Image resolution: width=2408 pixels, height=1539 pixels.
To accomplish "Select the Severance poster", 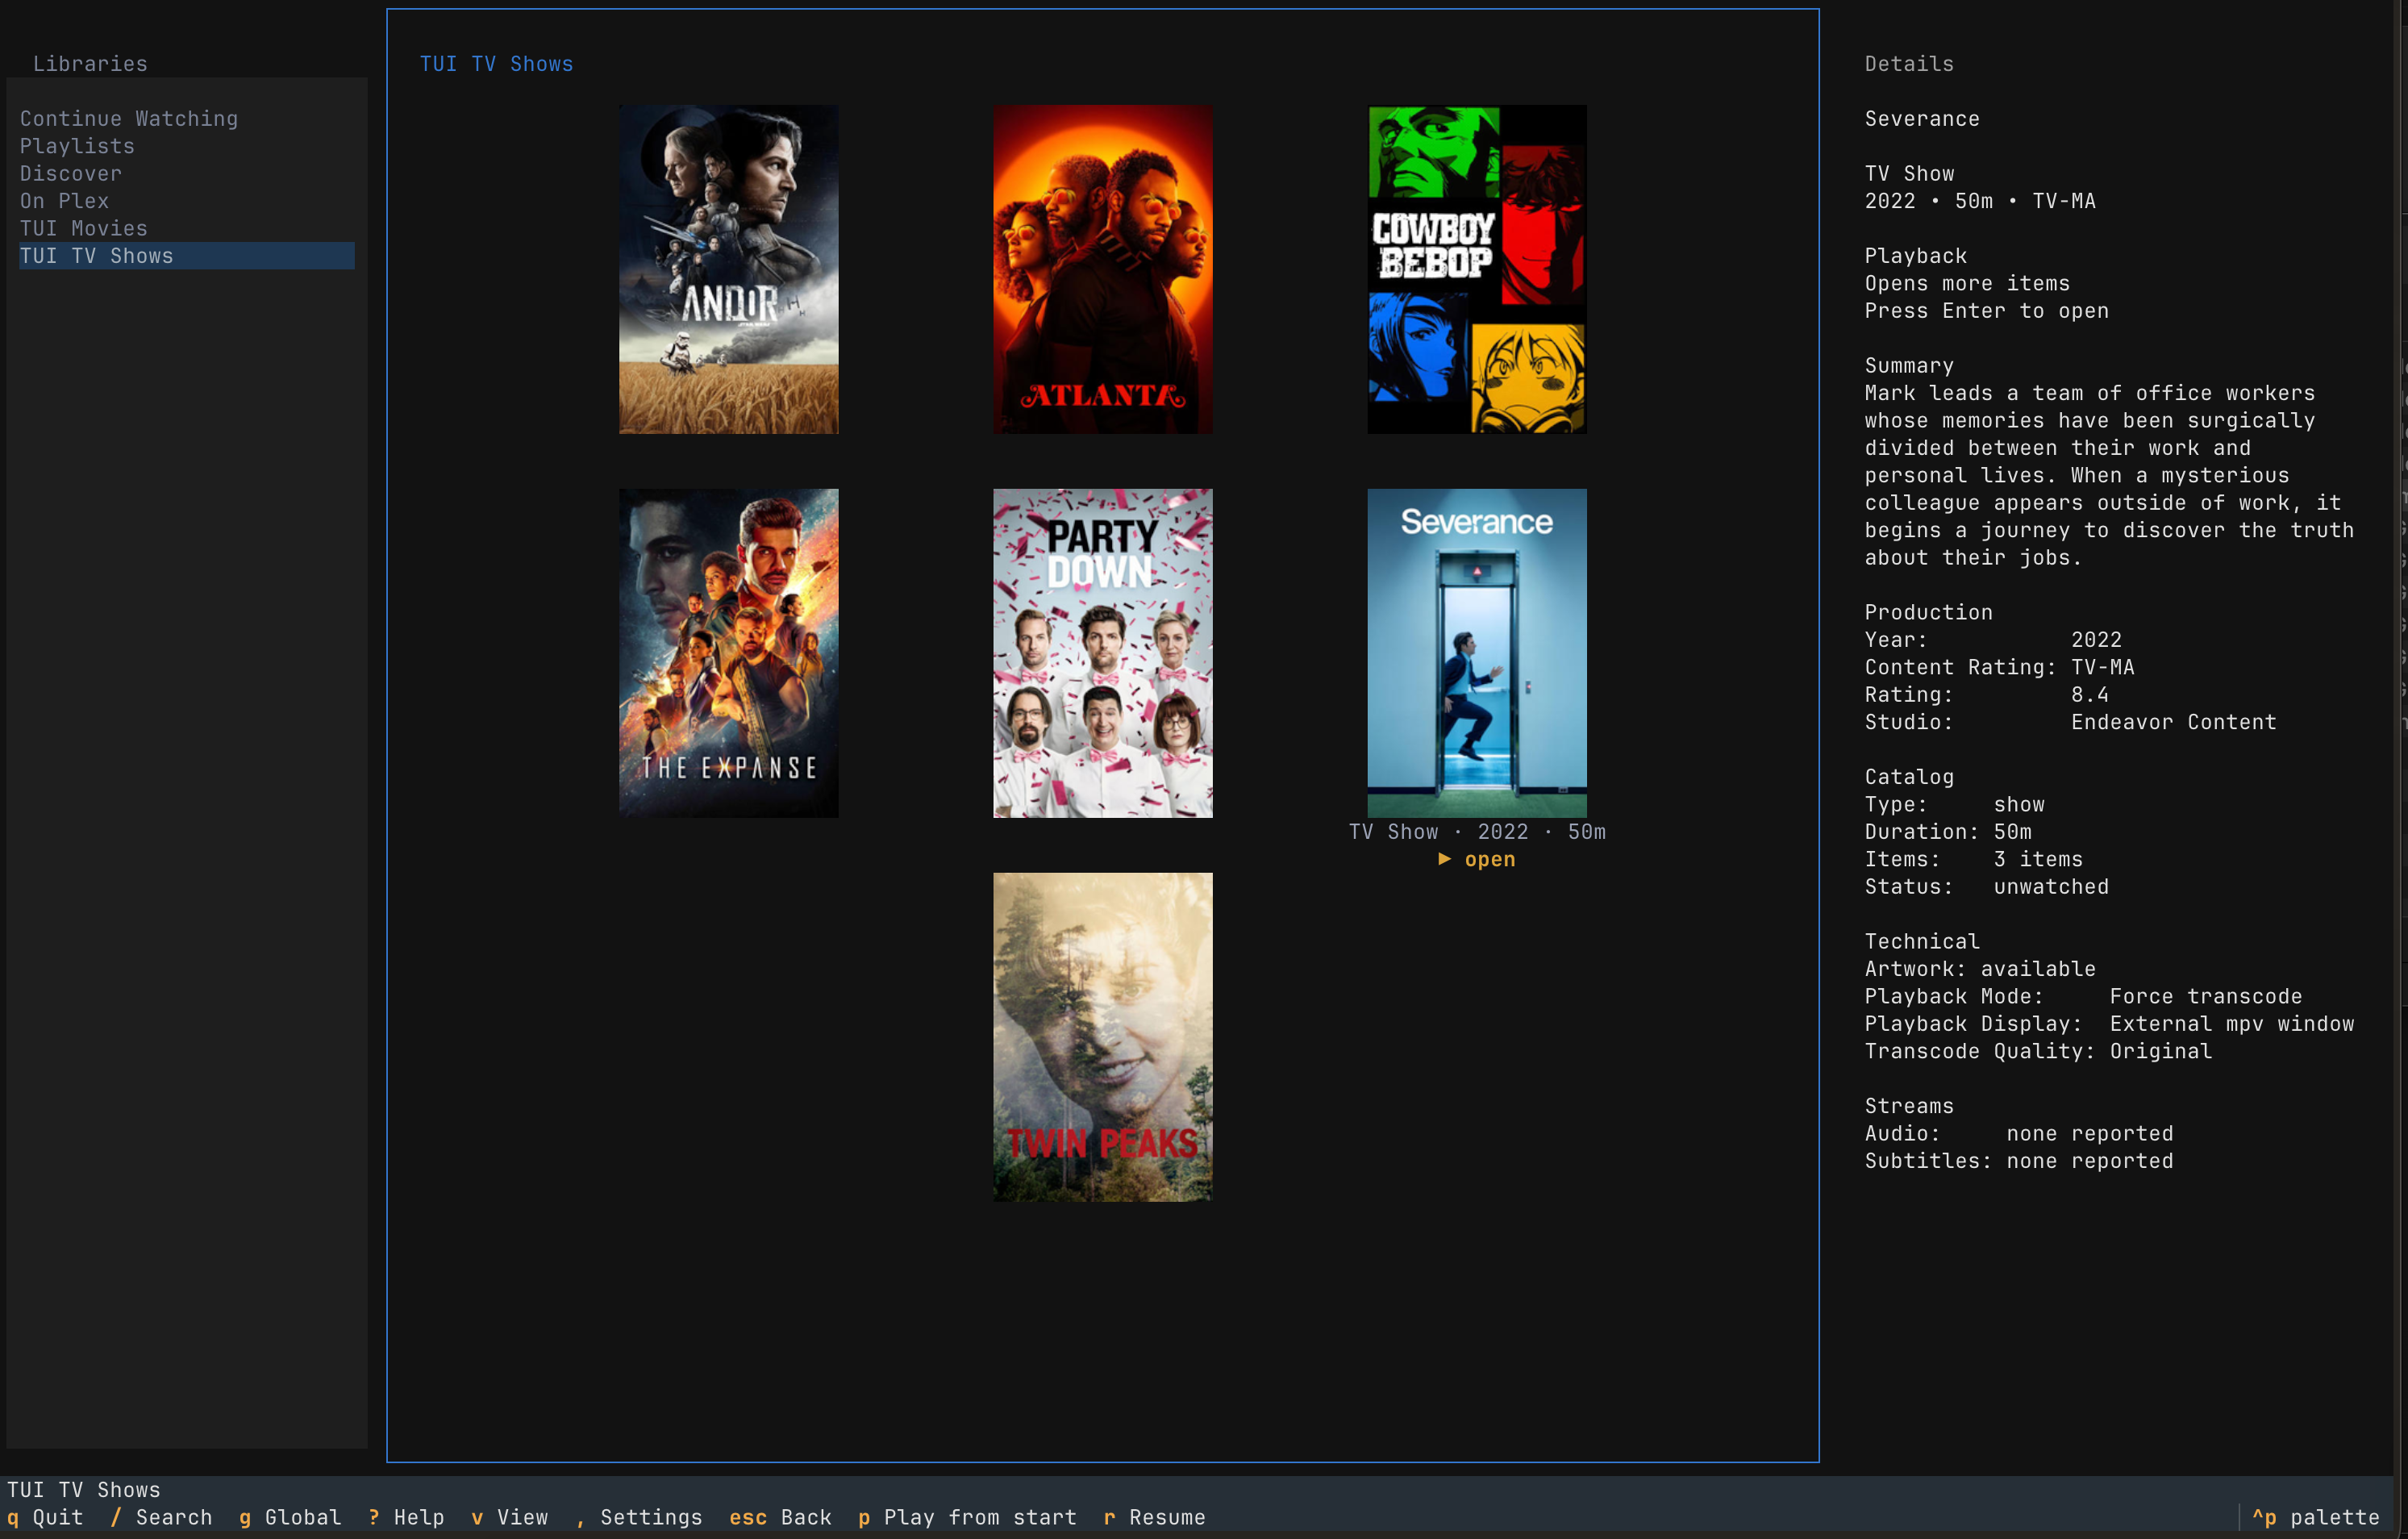I will [1477, 653].
